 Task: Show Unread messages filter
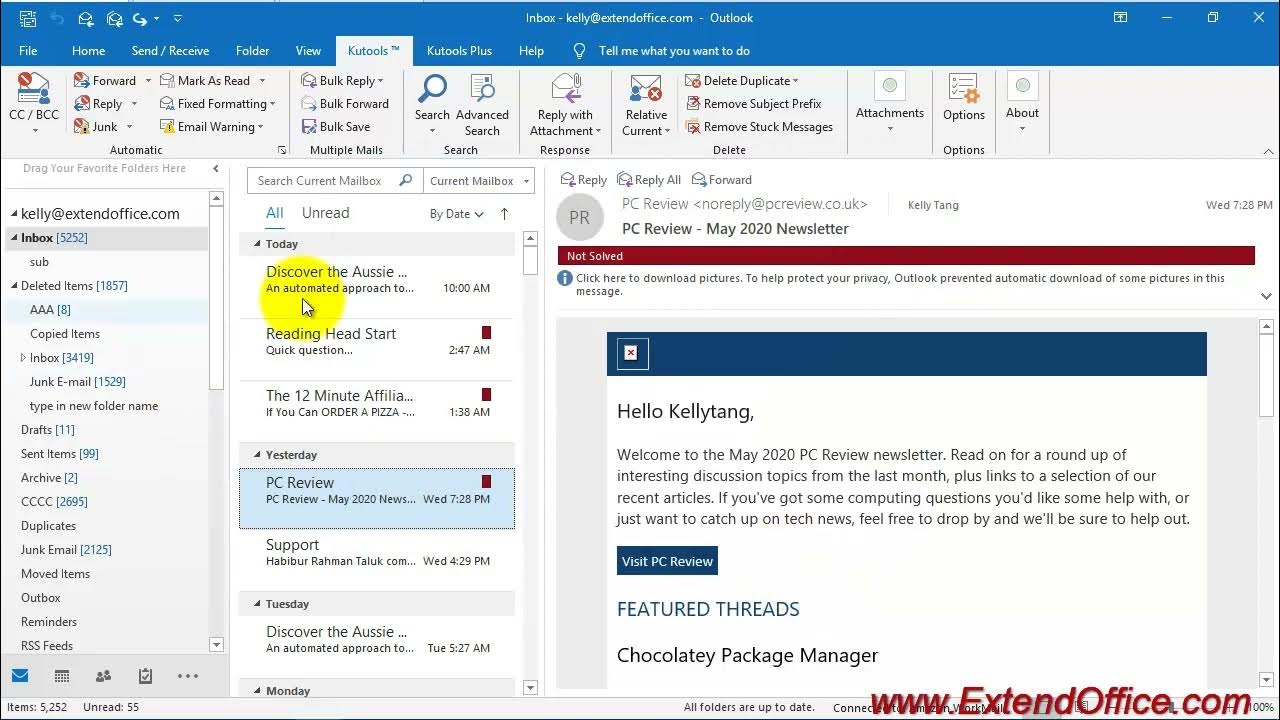click(325, 213)
